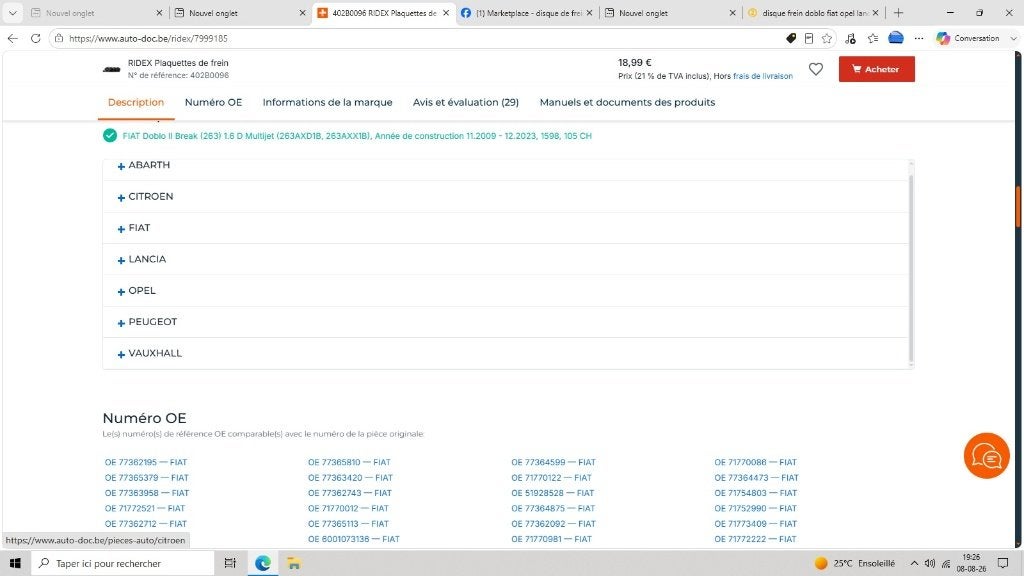Open notifications center icon
The image size is (1024, 576).
(1003, 563)
